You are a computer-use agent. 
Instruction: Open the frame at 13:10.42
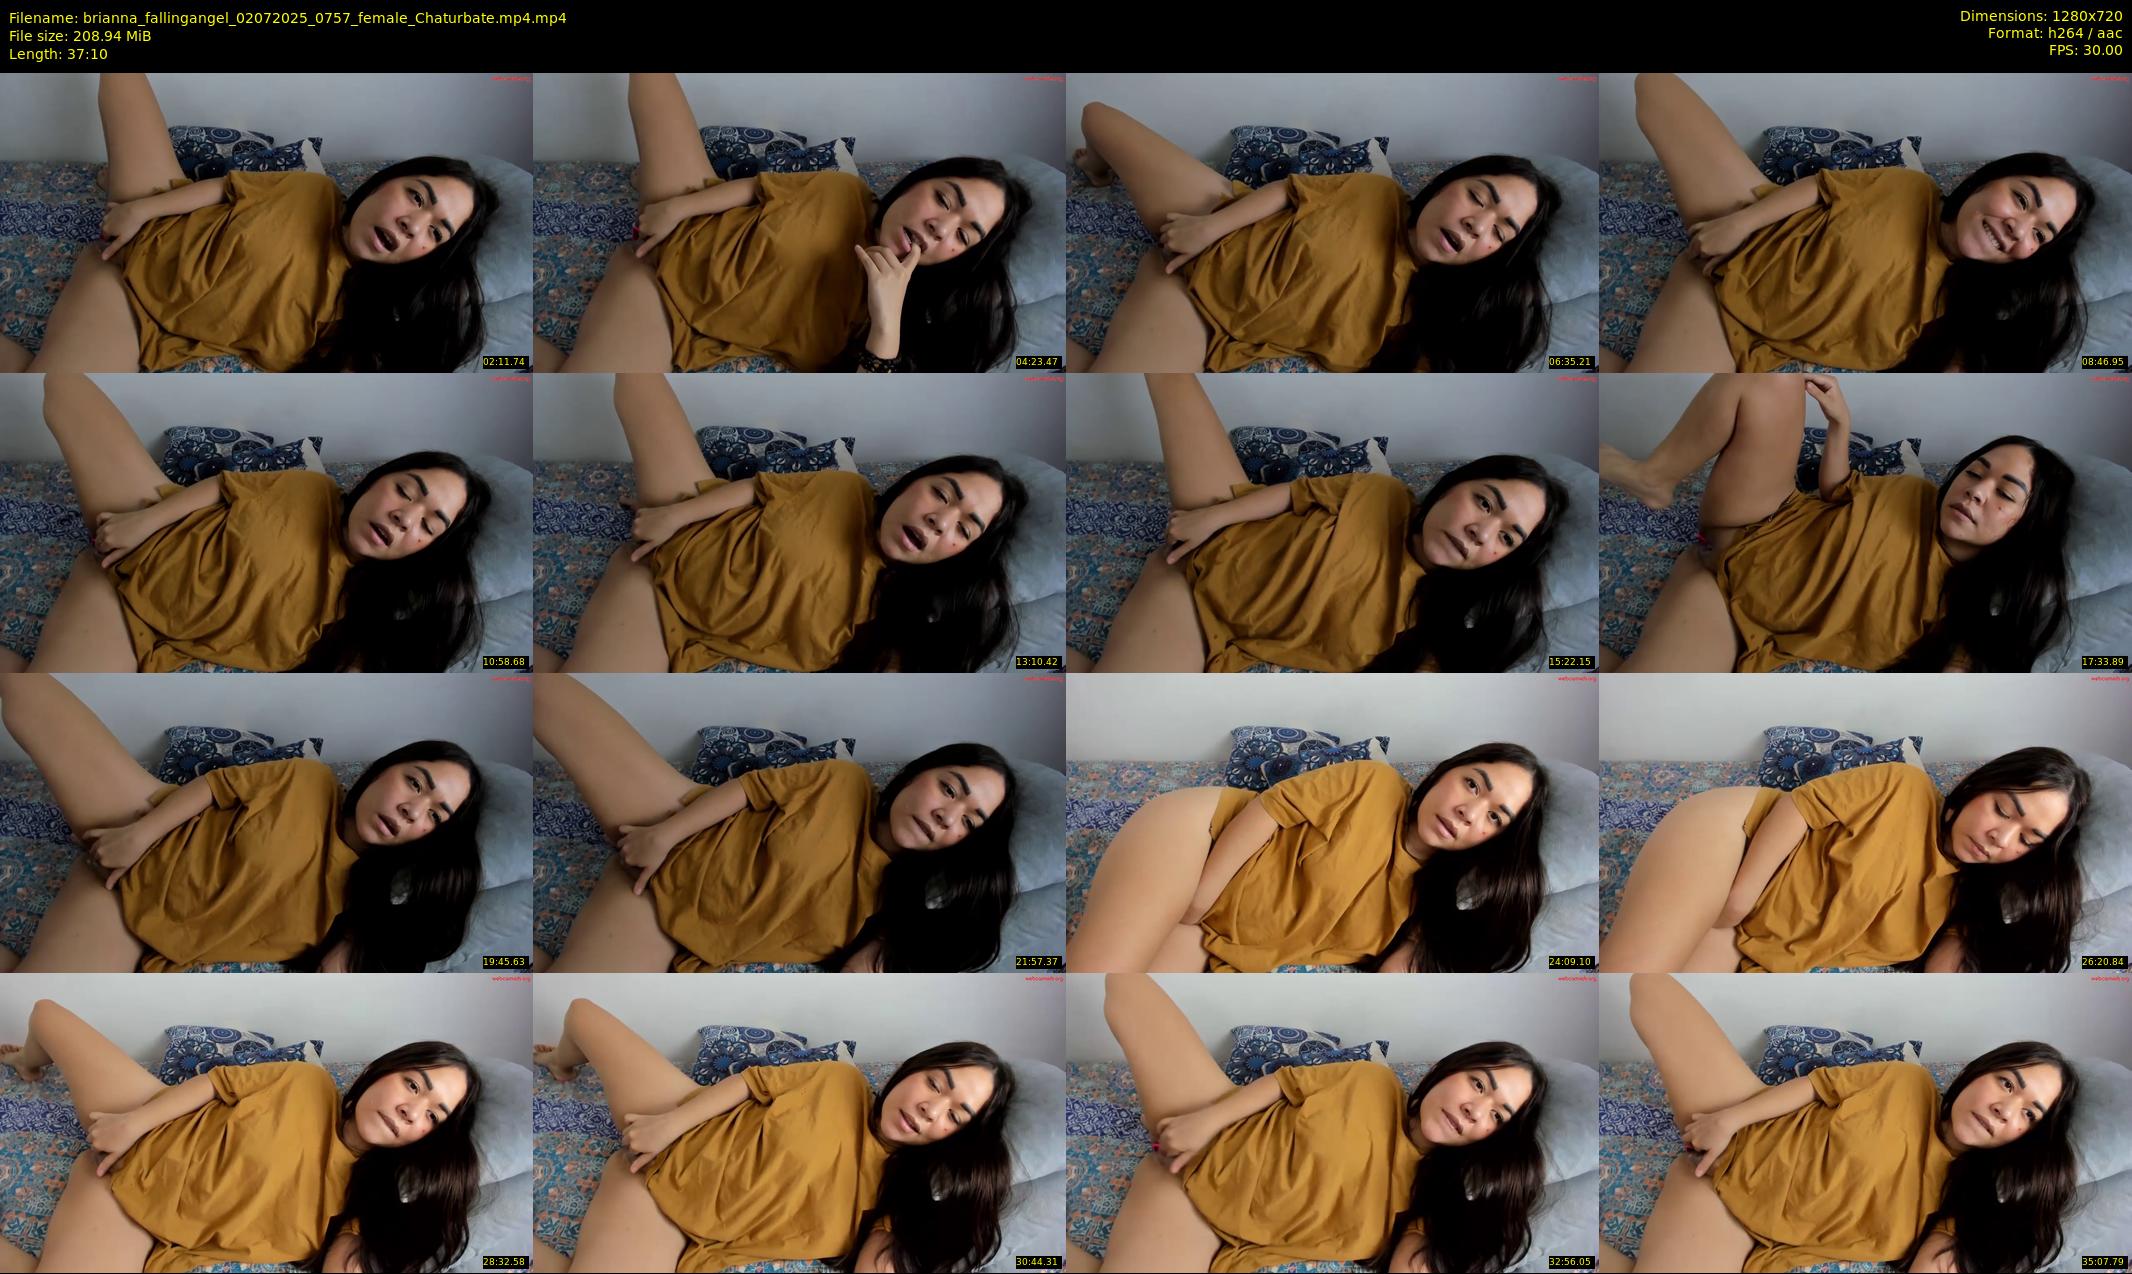pyautogui.click(x=799, y=522)
